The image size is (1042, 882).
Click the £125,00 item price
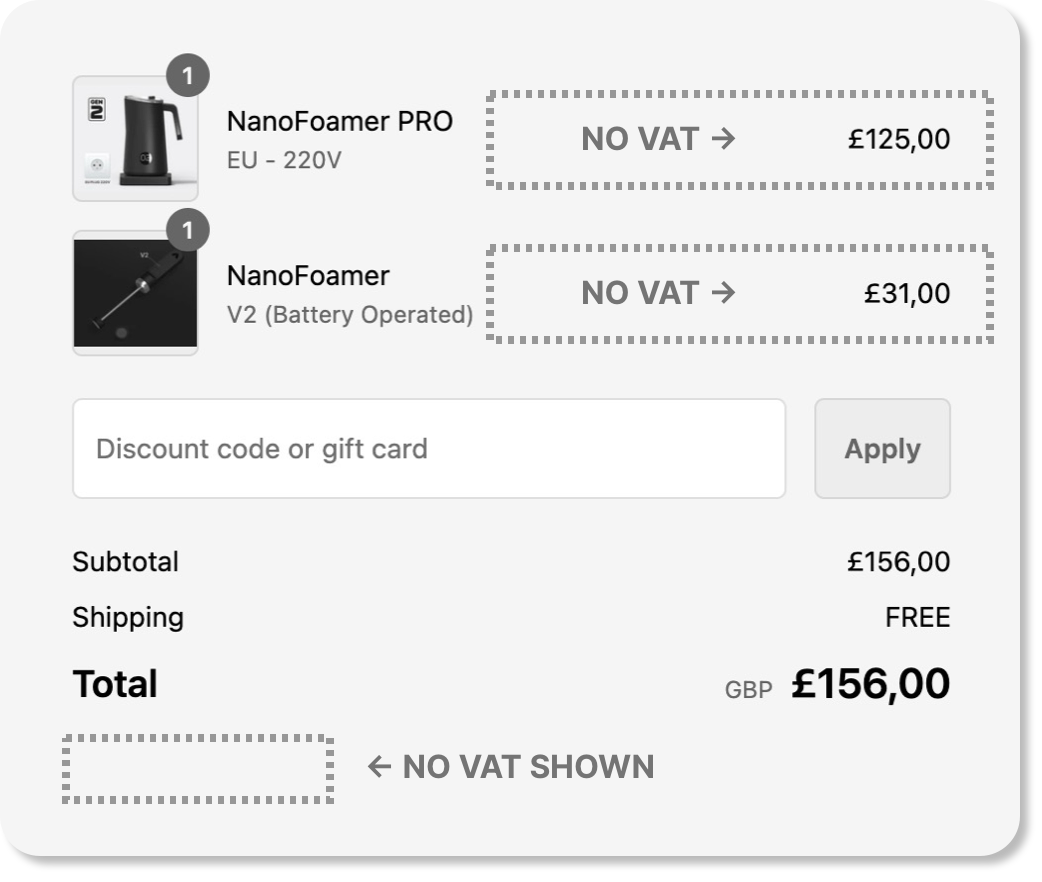[x=899, y=139]
